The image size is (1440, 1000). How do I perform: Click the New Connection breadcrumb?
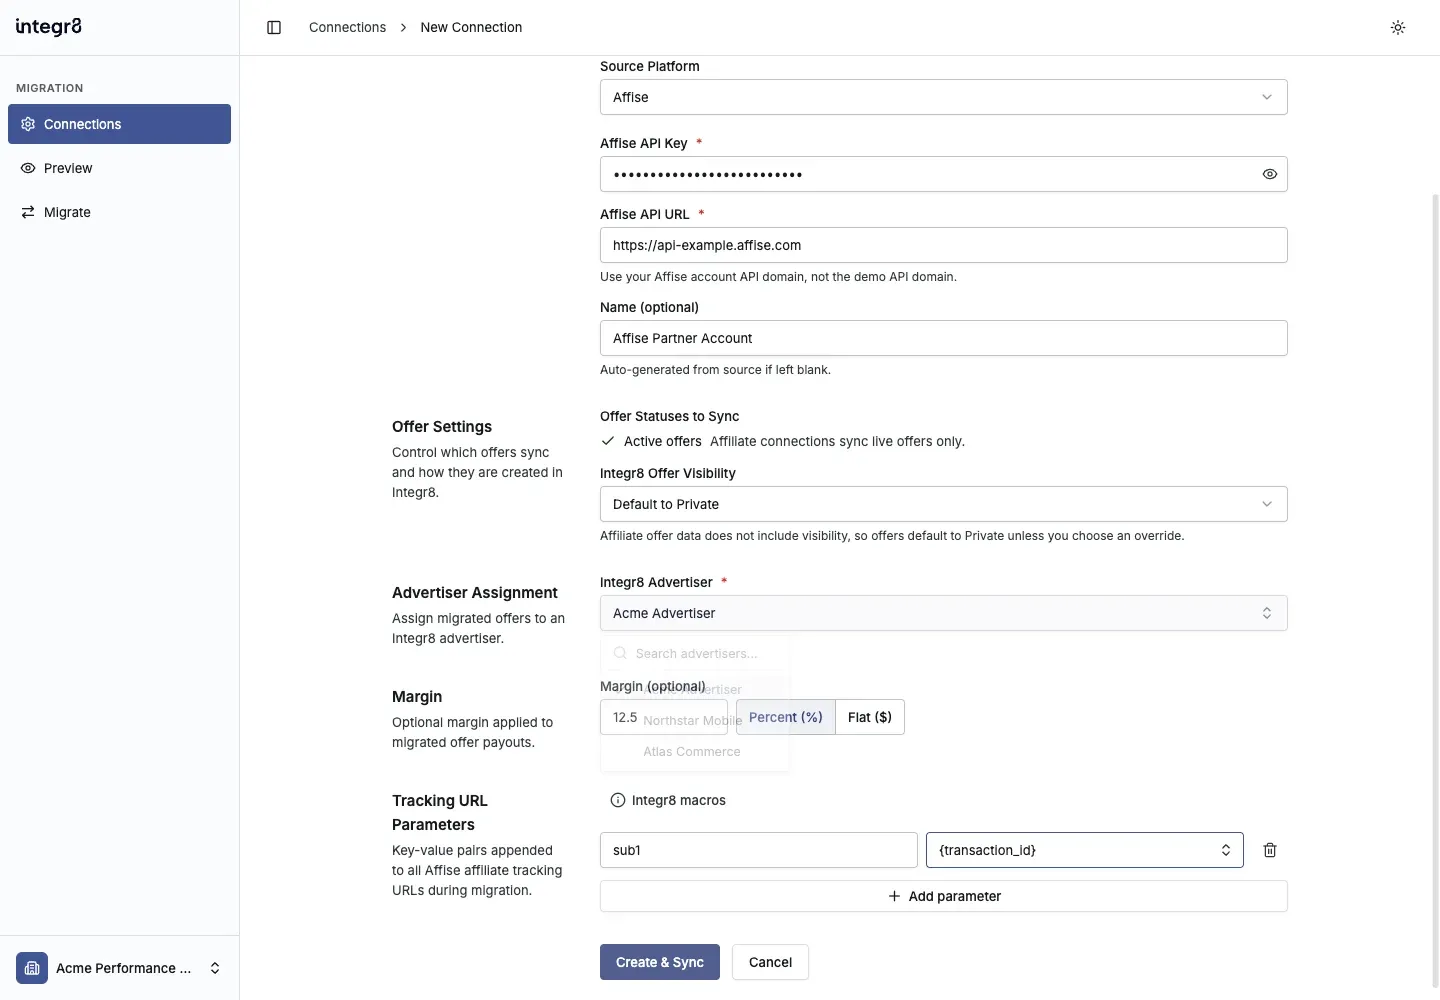click(x=471, y=27)
